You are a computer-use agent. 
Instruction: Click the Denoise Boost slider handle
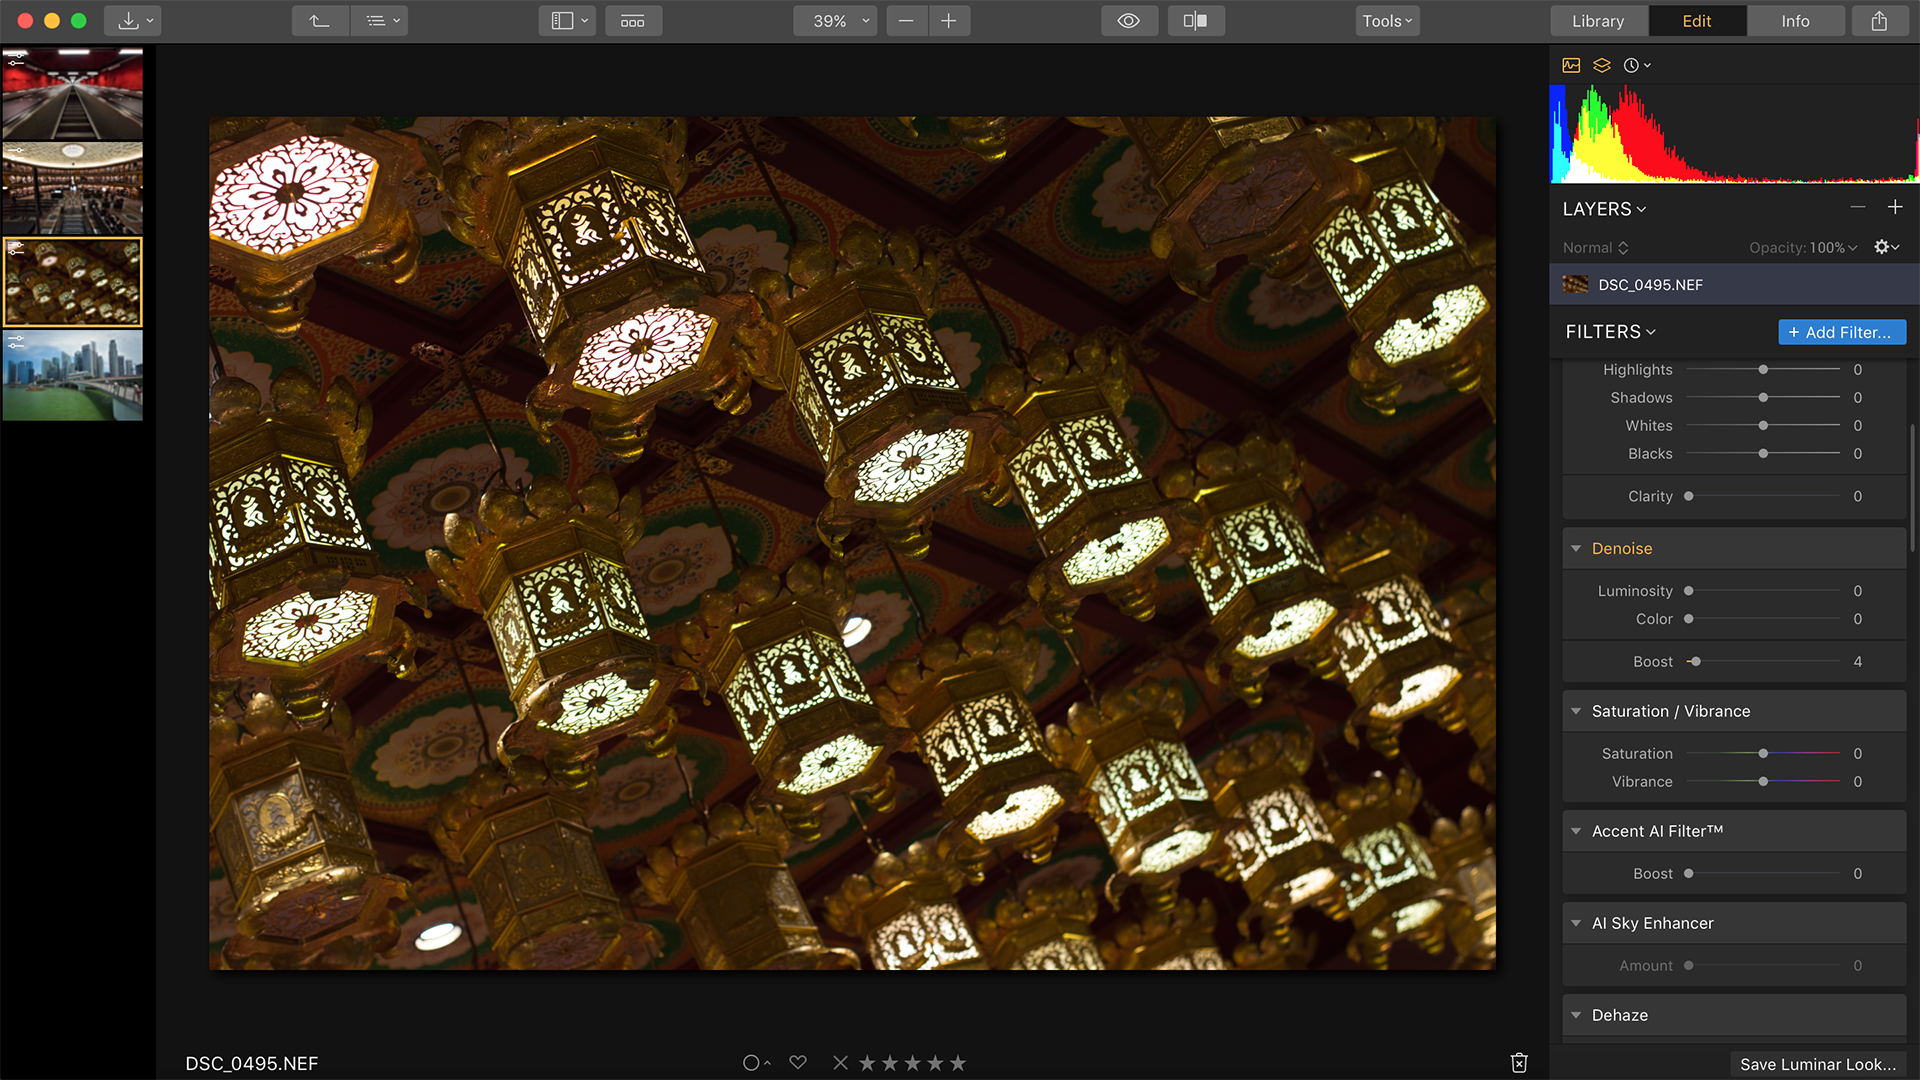[1696, 661]
